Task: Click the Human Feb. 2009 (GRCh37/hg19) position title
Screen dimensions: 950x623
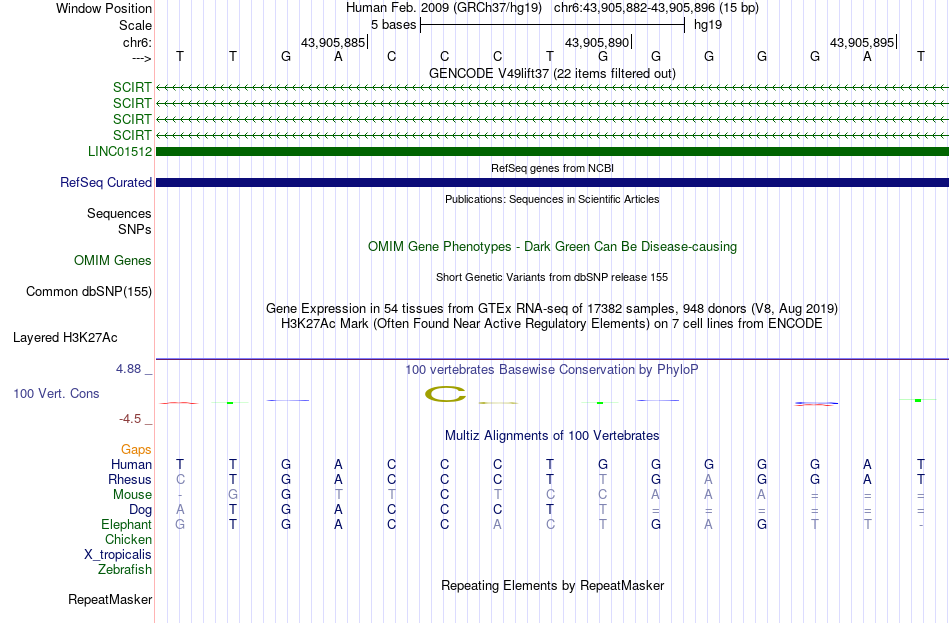Action: click(446, 8)
